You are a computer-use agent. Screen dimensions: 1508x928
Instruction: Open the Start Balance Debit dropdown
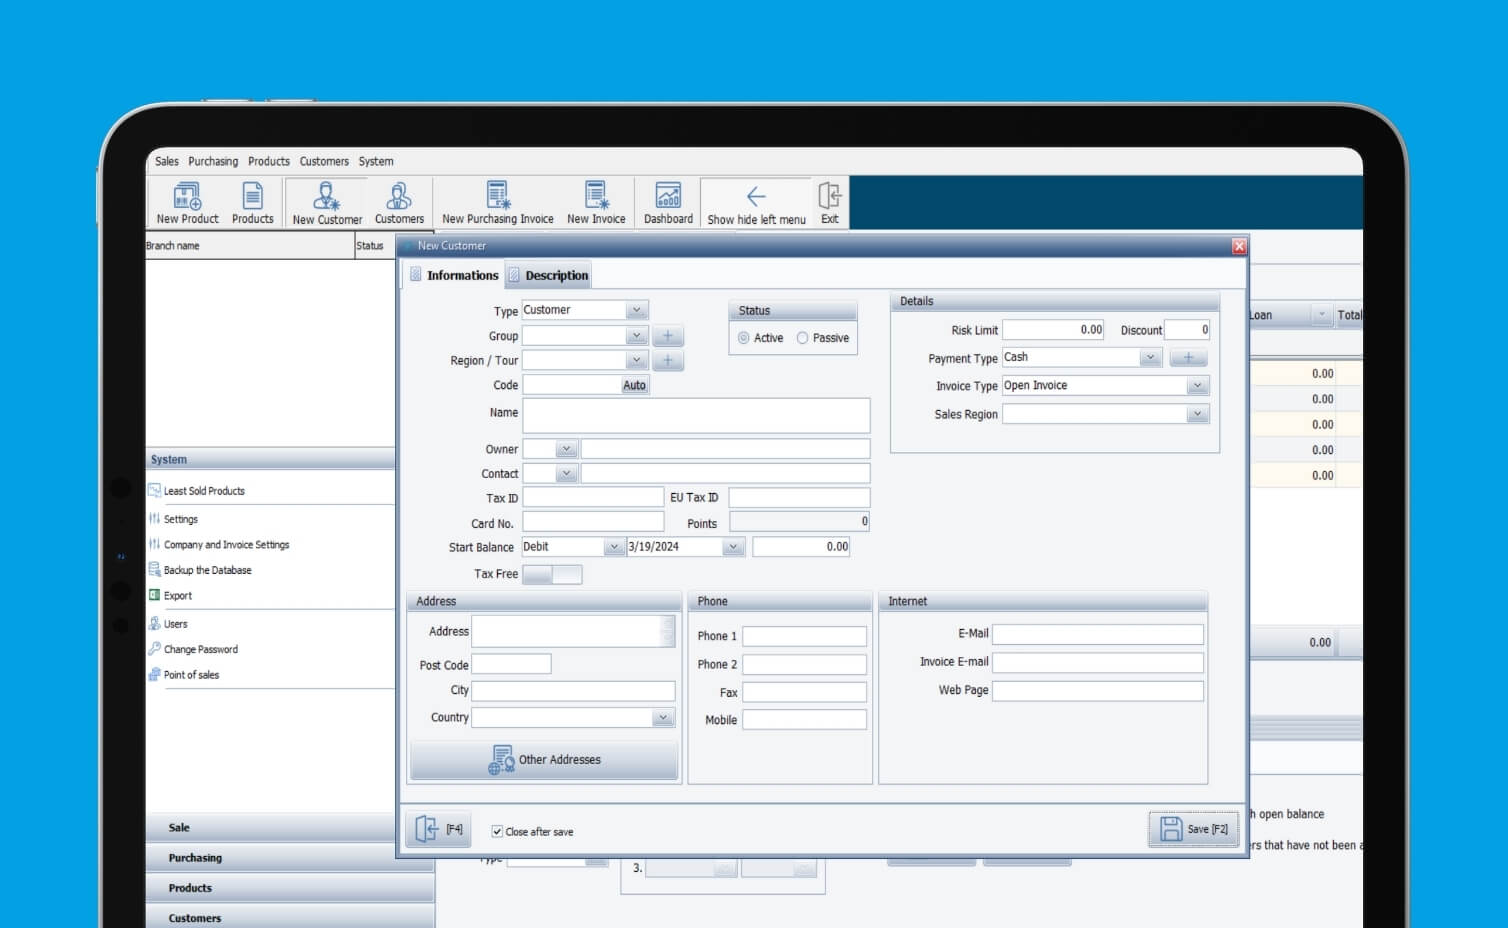[x=613, y=547]
